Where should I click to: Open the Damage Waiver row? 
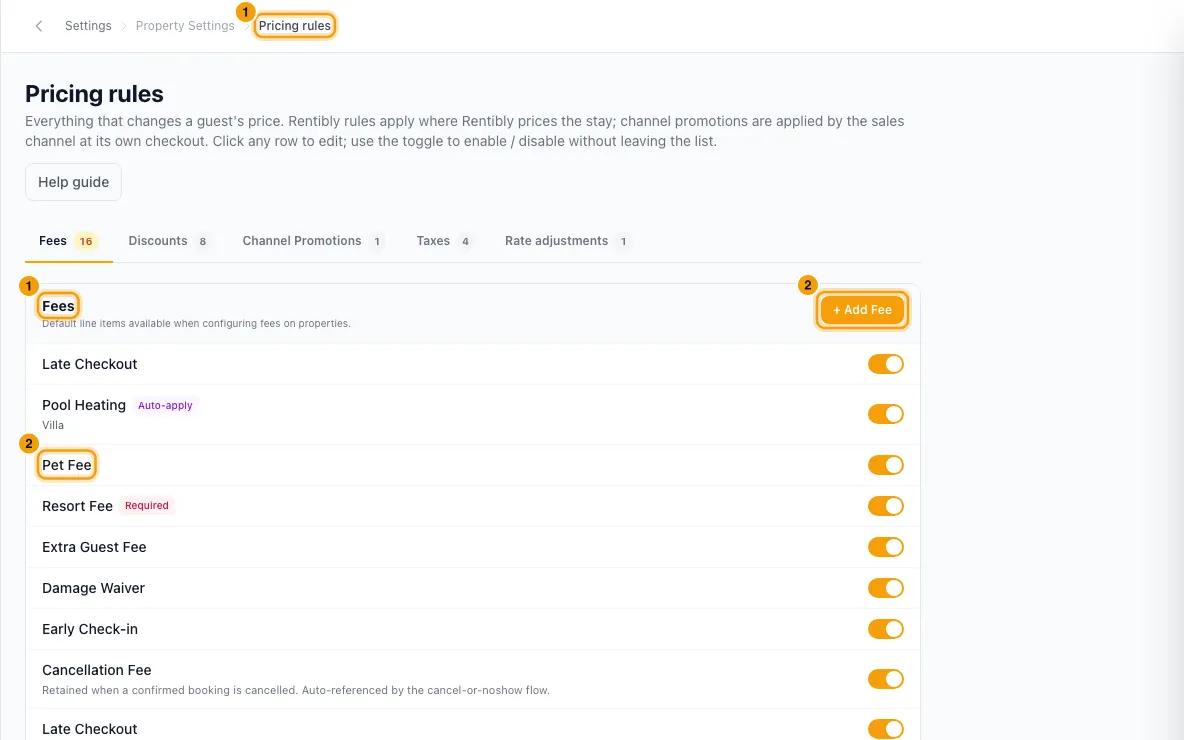point(473,587)
